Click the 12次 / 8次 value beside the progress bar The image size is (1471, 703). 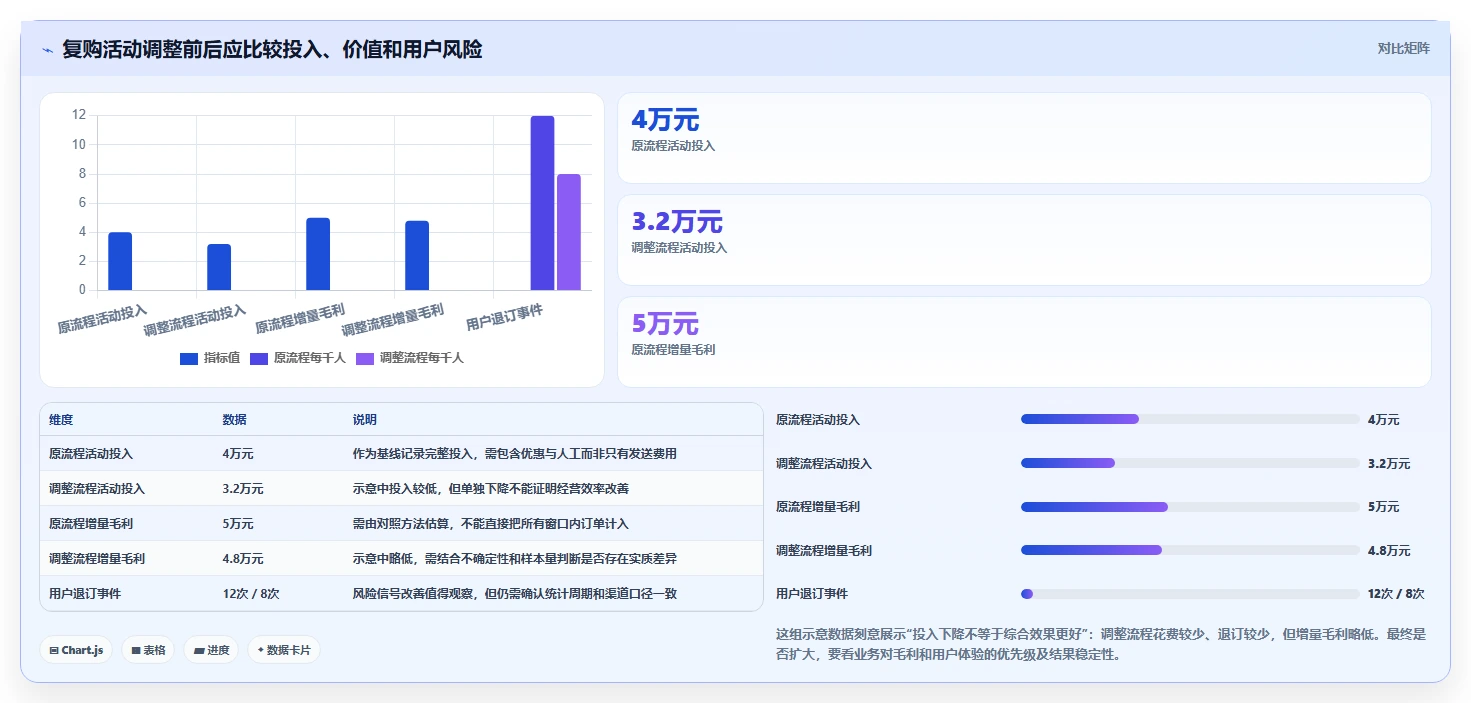click(1396, 594)
